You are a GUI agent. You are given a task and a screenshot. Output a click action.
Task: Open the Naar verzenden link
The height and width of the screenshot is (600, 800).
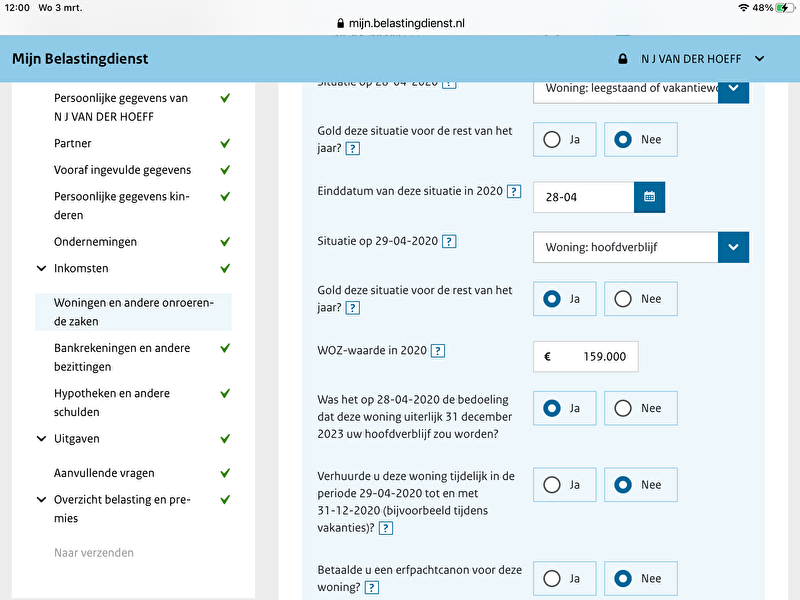(94, 553)
